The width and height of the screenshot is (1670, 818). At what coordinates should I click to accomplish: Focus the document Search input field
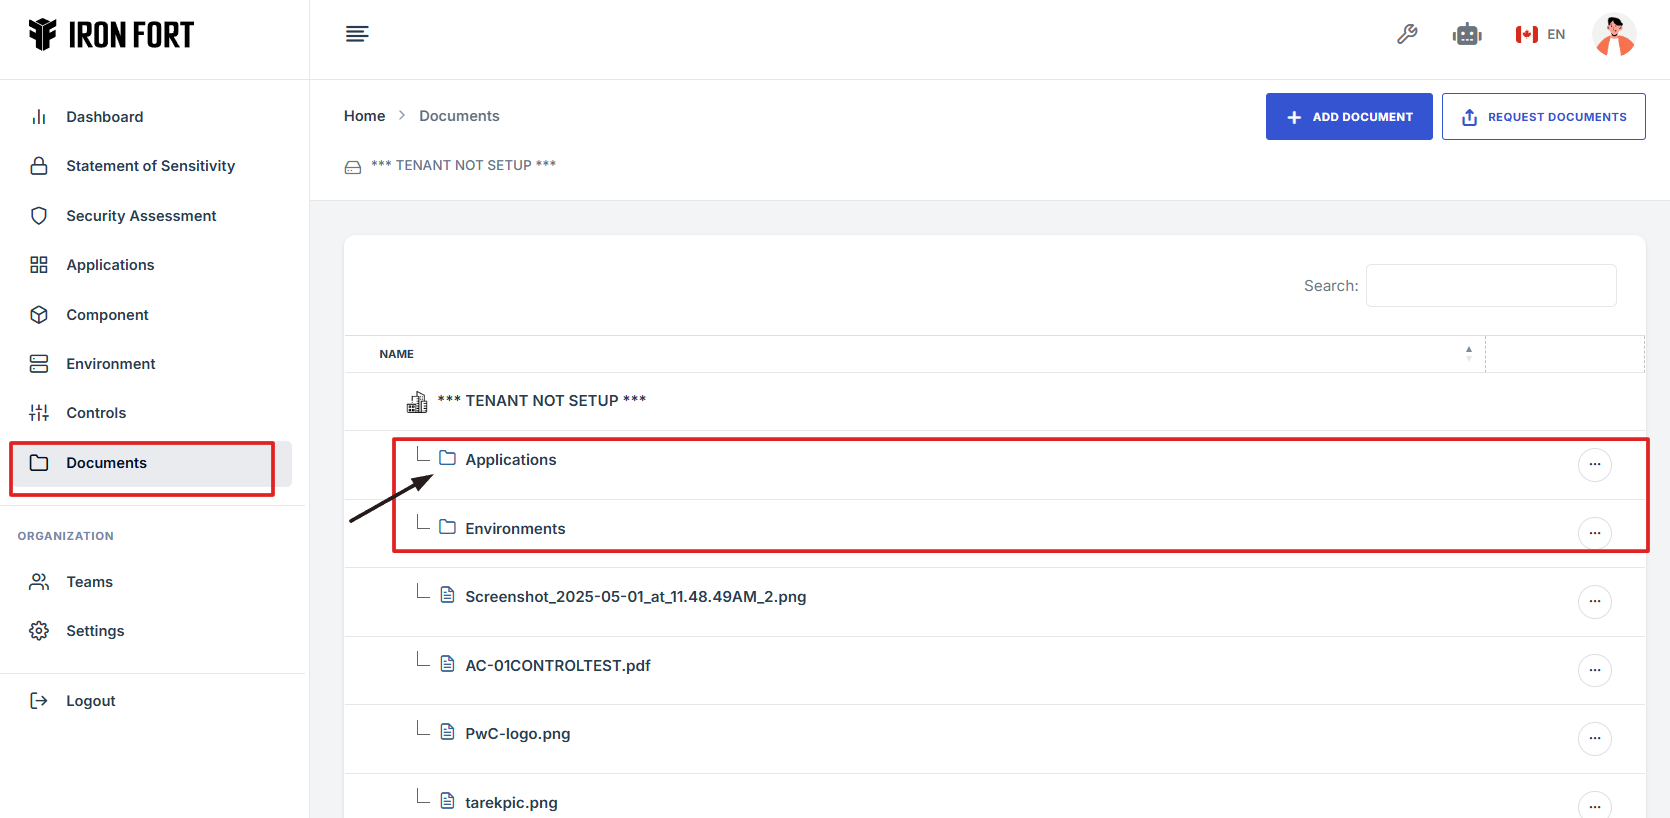click(x=1490, y=286)
